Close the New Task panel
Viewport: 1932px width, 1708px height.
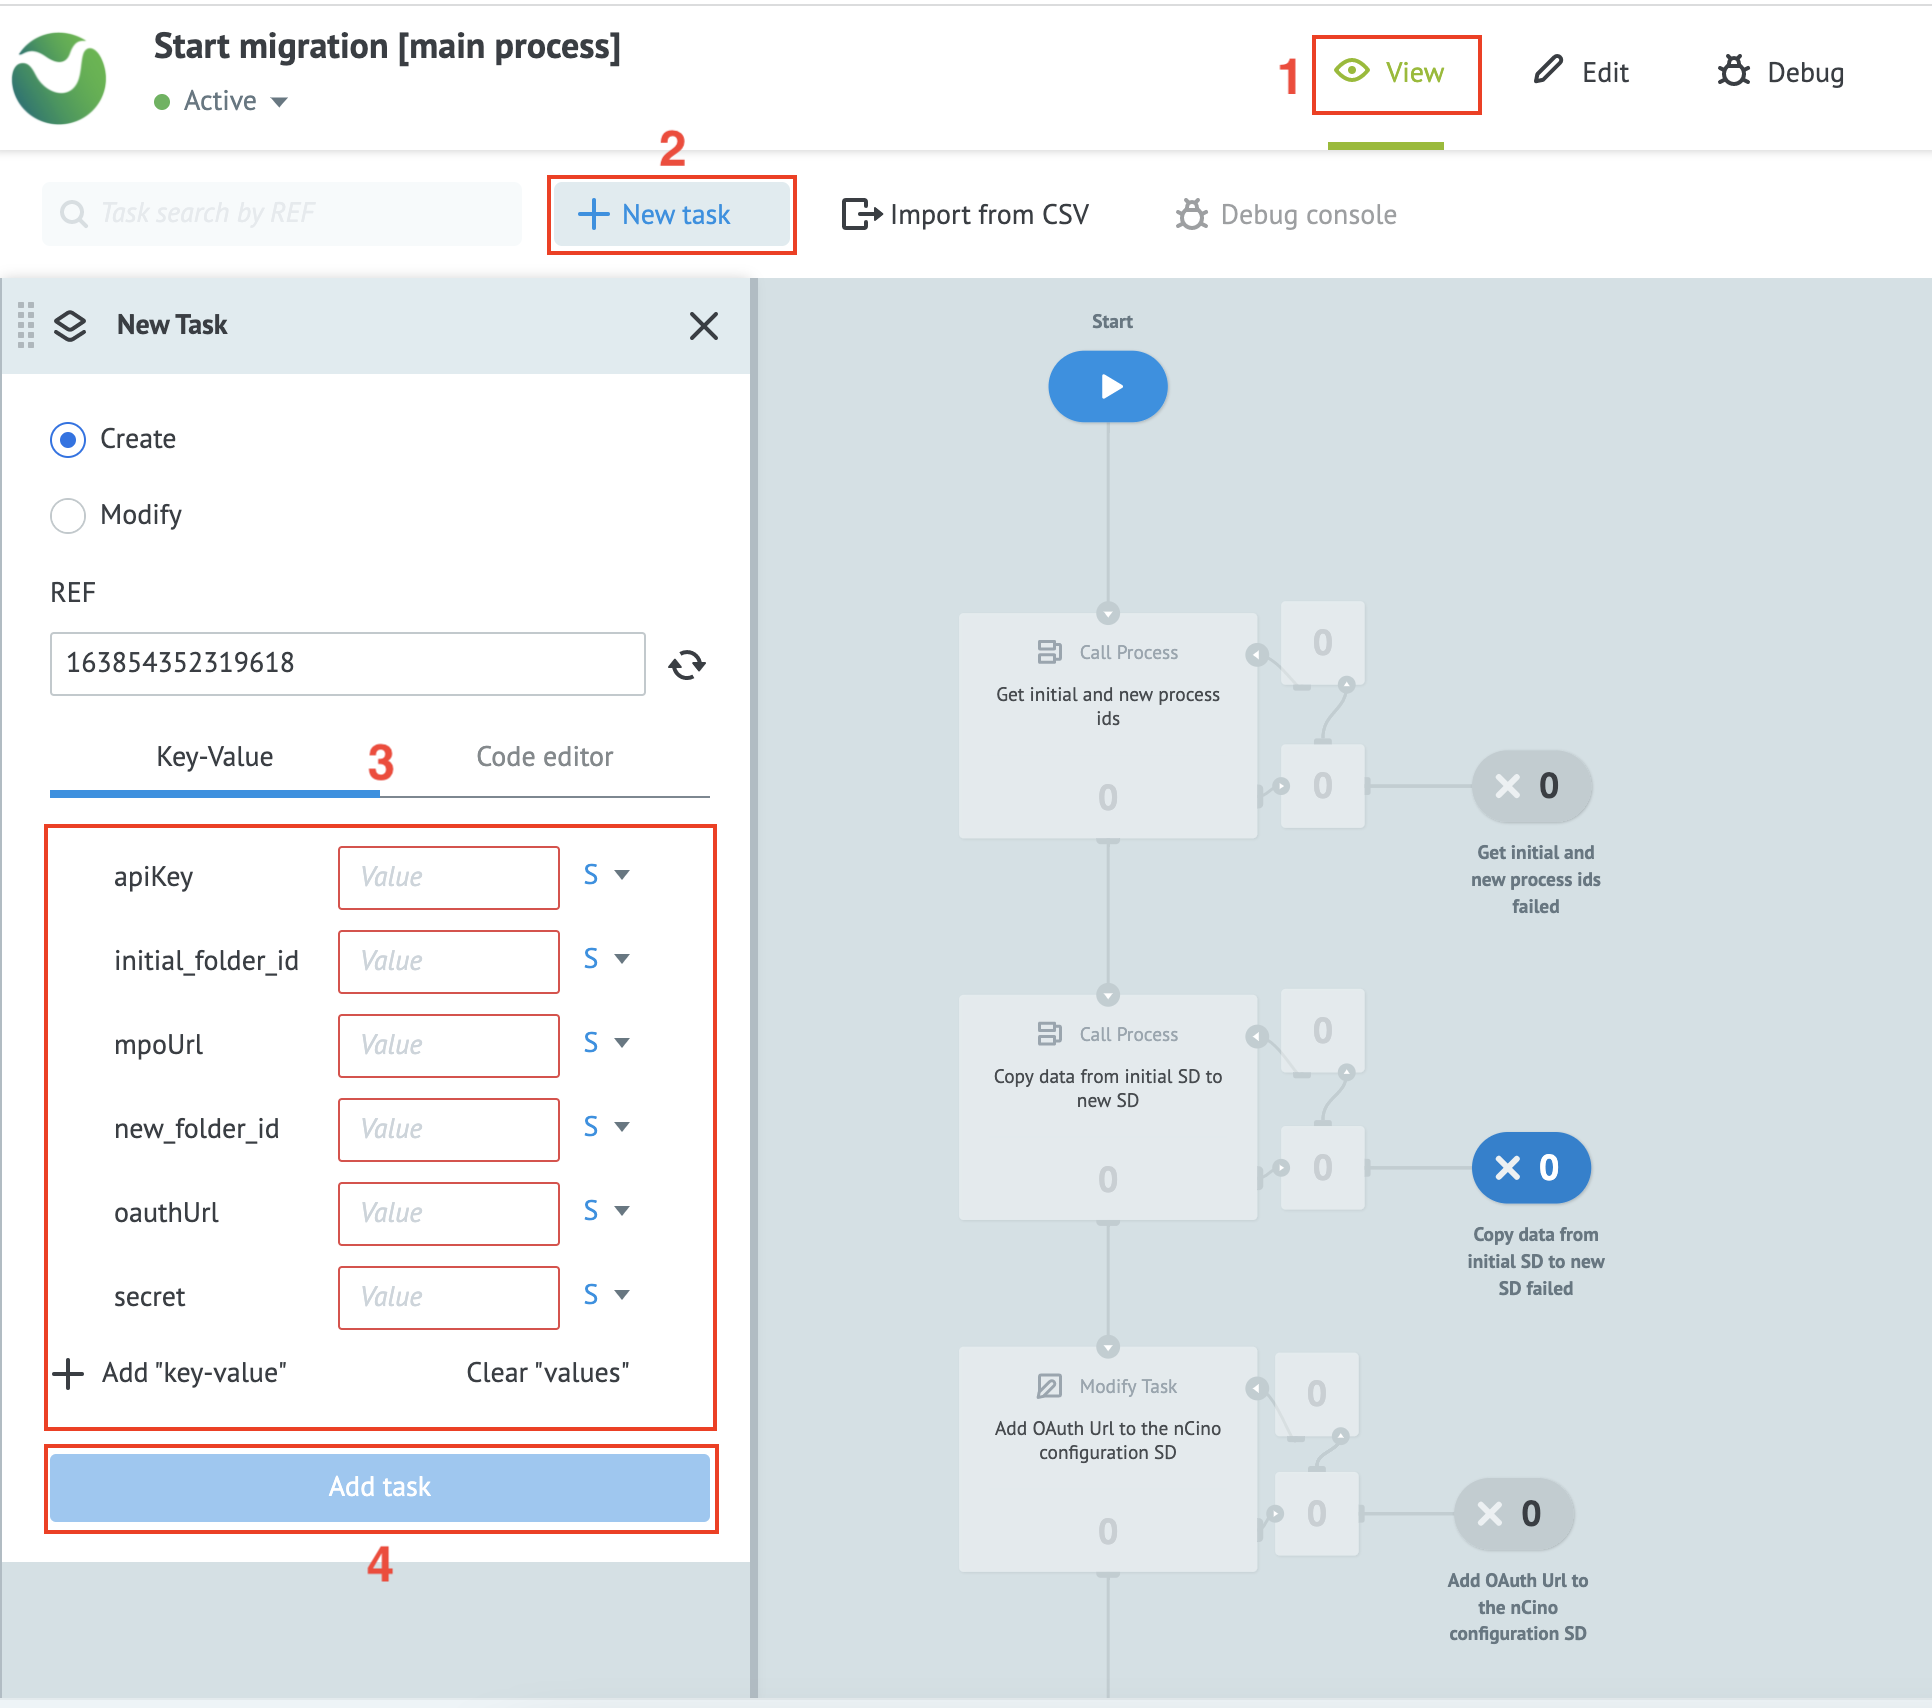[x=704, y=325]
